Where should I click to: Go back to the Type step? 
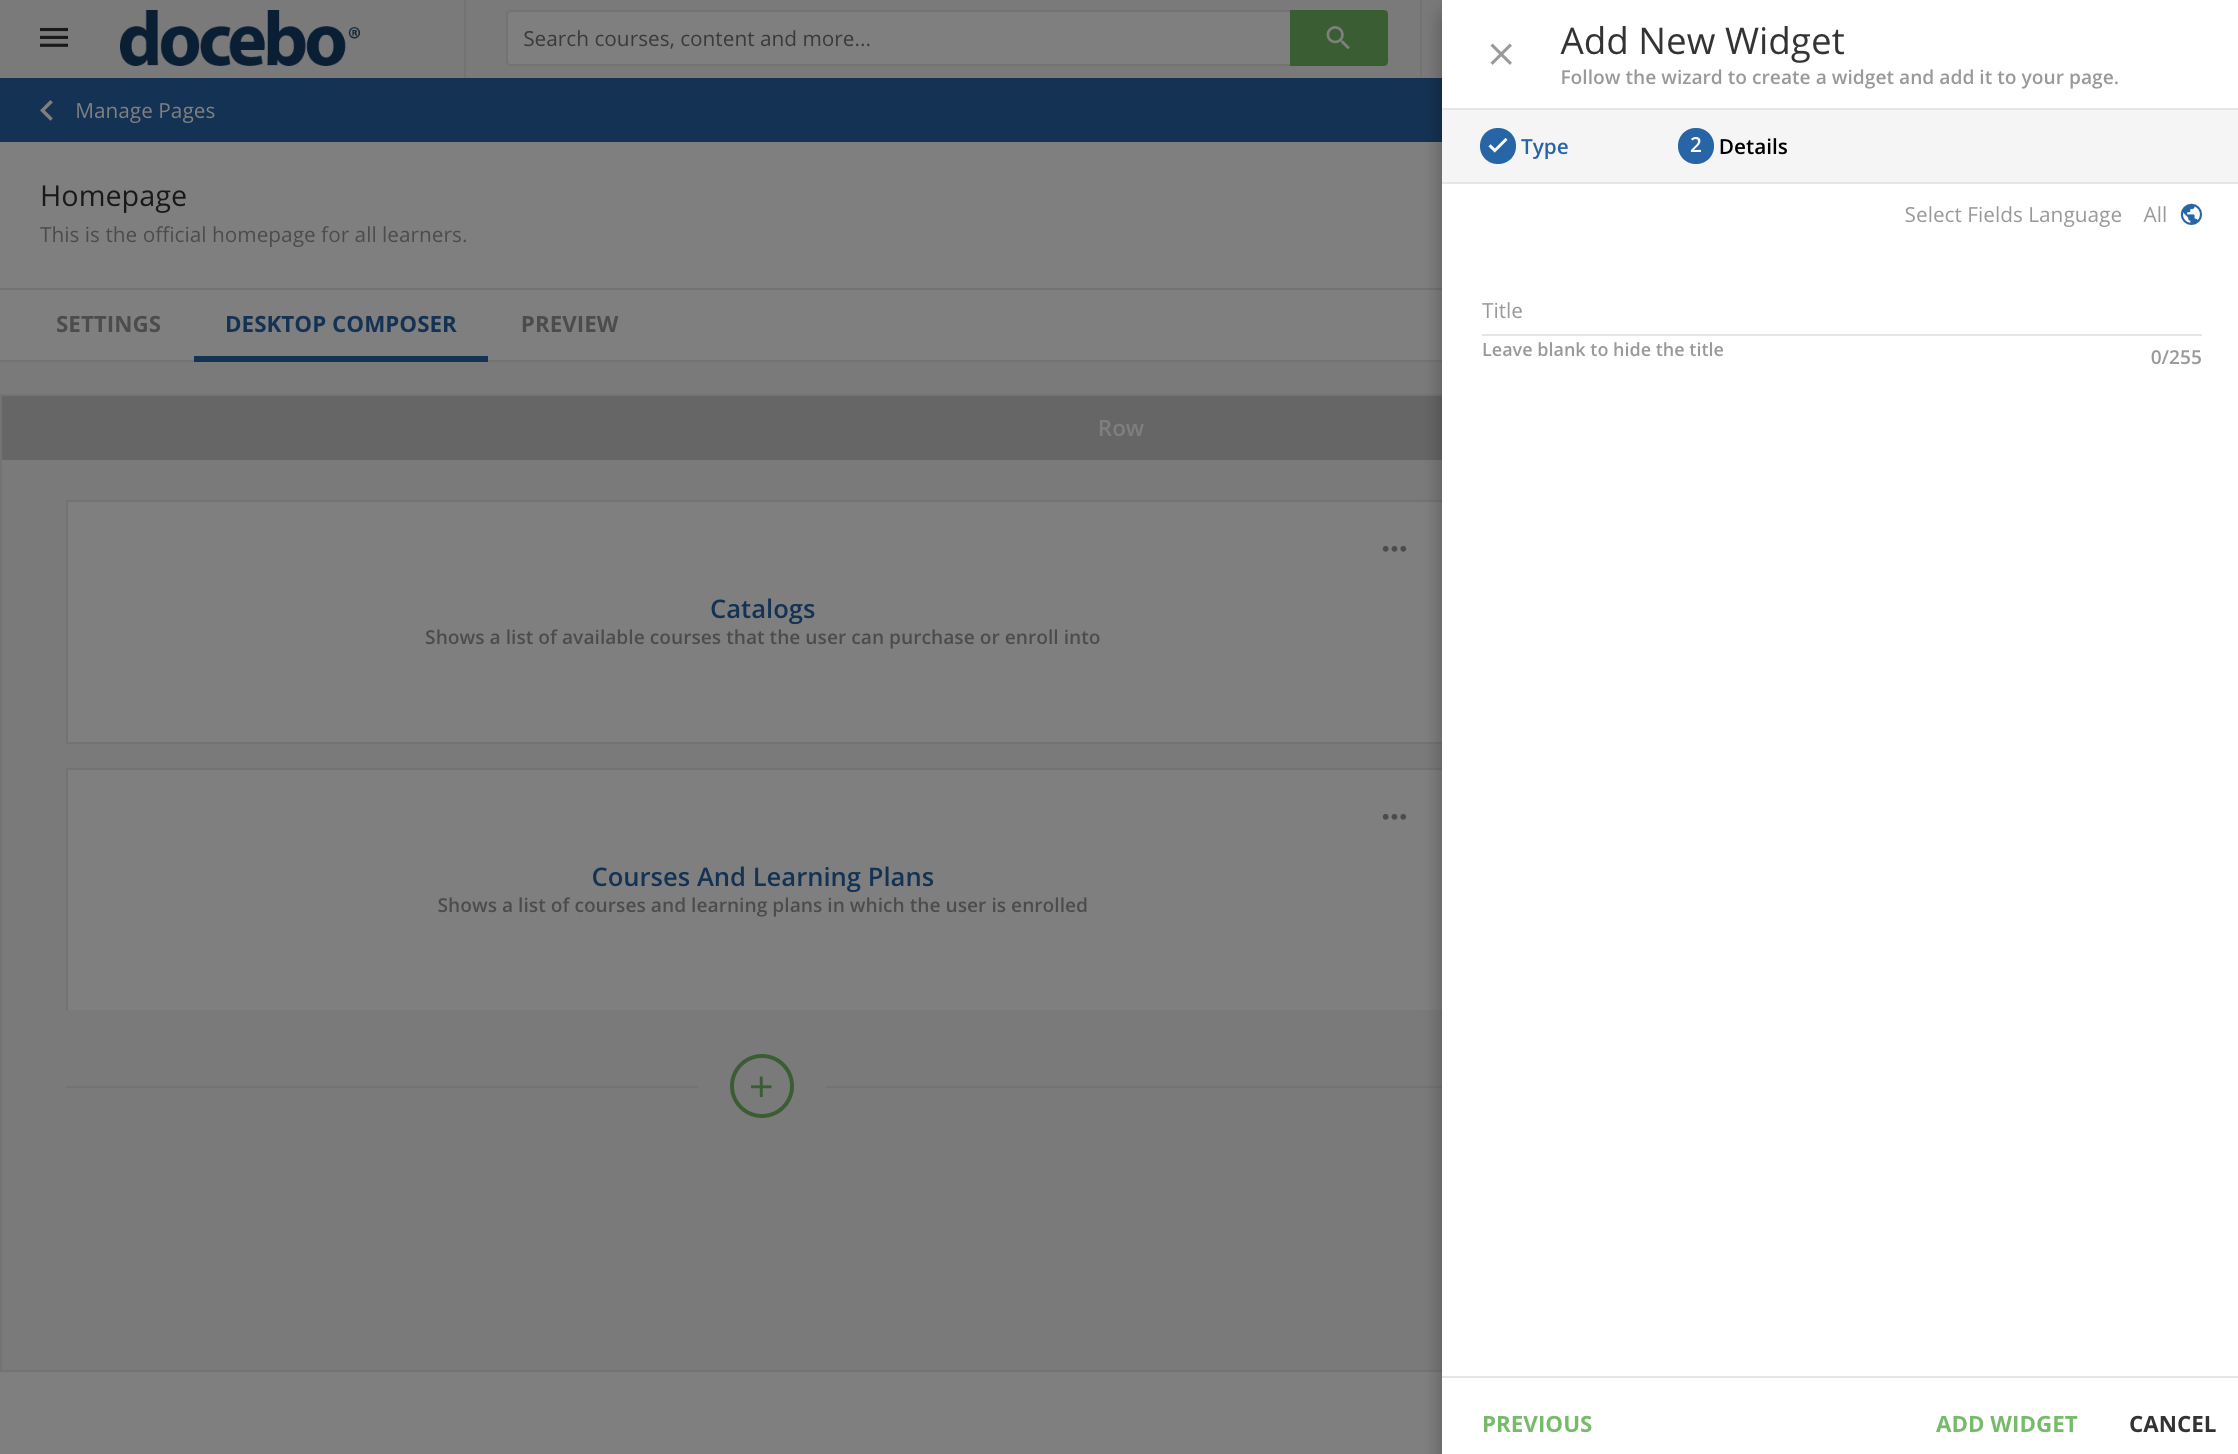click(x=1524, y=146)
